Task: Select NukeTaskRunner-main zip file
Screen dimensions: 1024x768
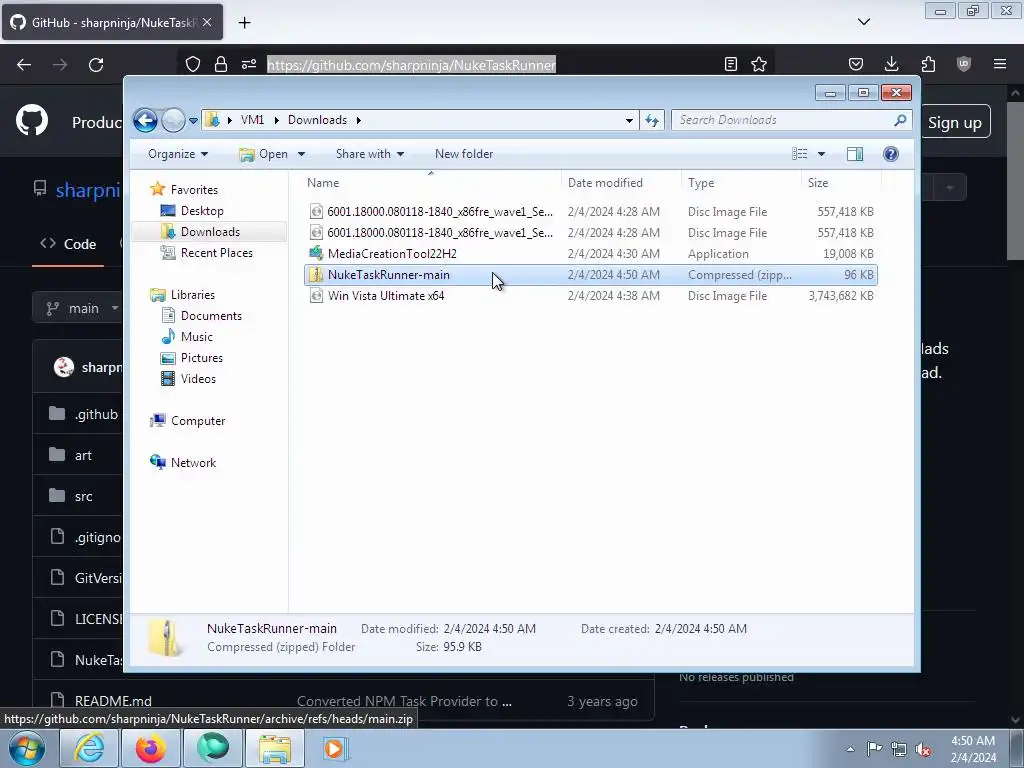Action: [590, 275]
